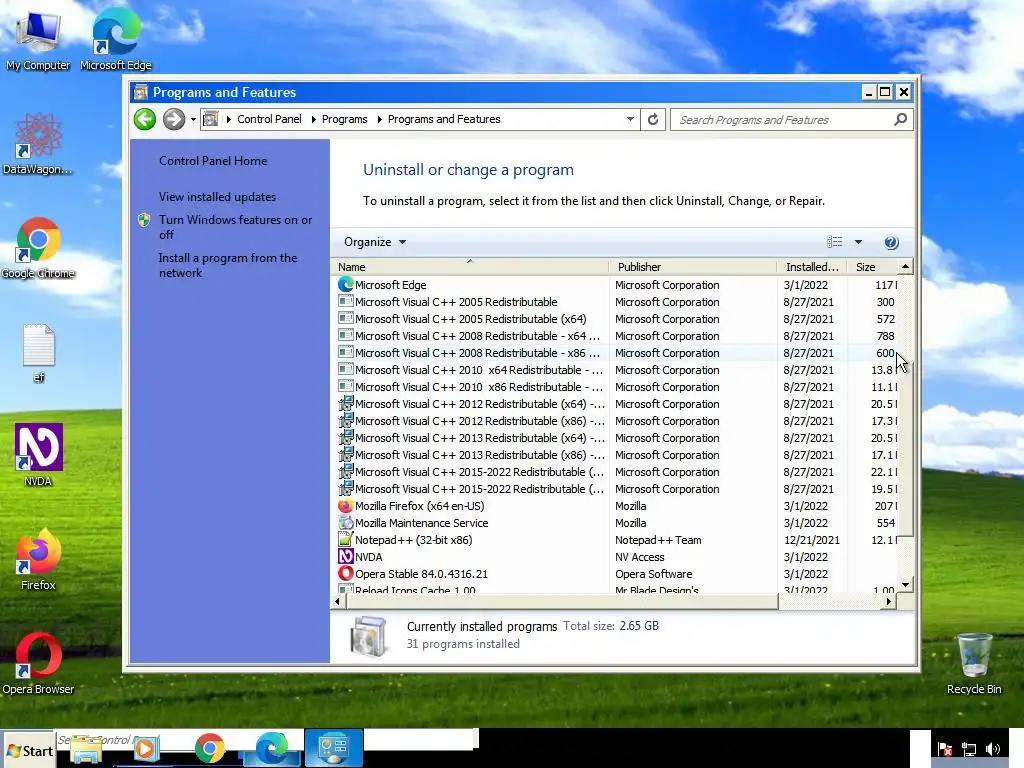Sort list by Size column header
This screenshot has height=768, width=1024.
click(872, 266)
